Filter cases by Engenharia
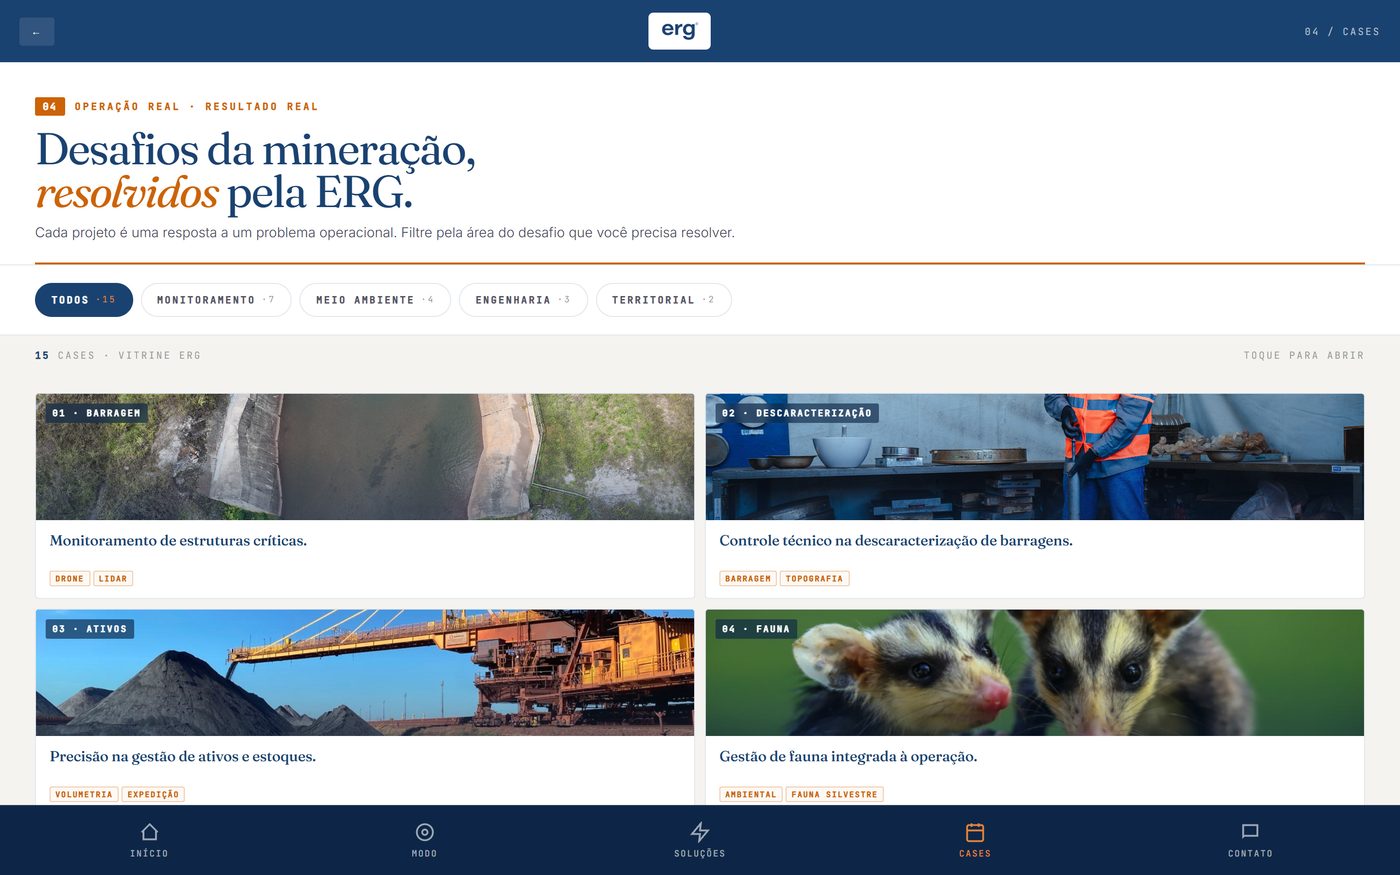The image size is (1400, 875). pyautogui.click(x=523, y=300)
